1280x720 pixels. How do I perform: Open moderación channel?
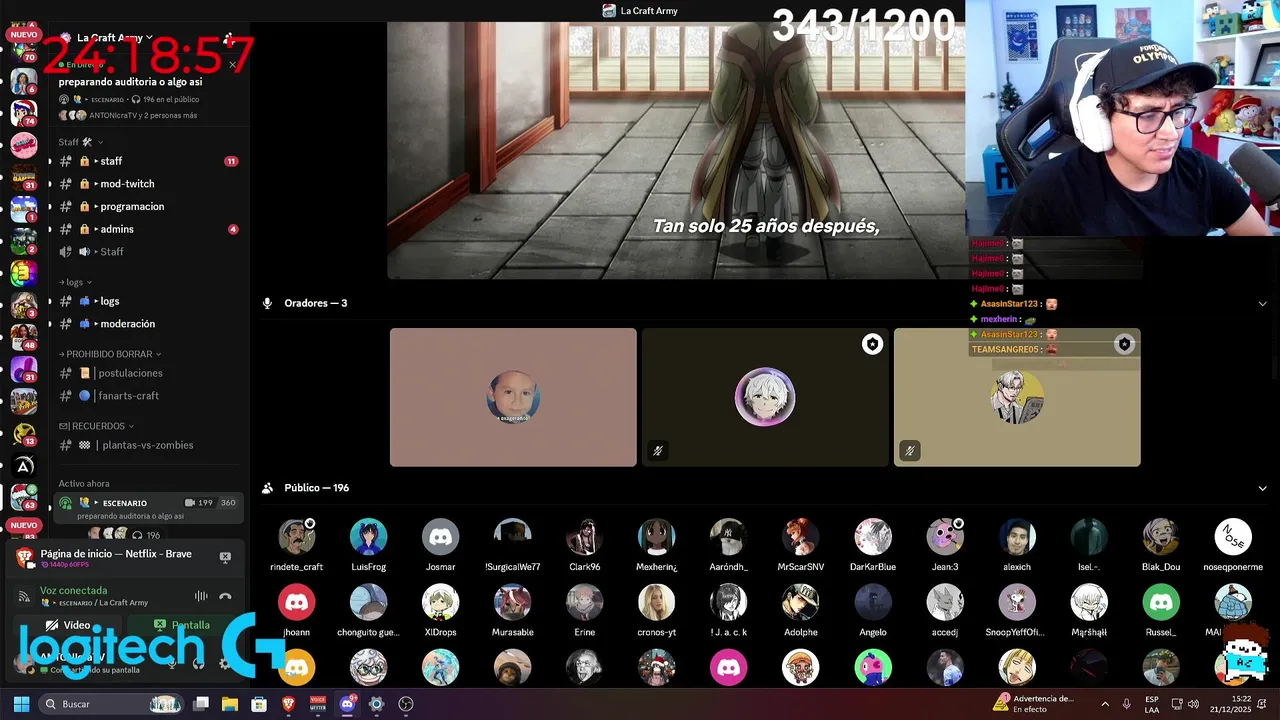pyautogui.click(x=147, y=324)
